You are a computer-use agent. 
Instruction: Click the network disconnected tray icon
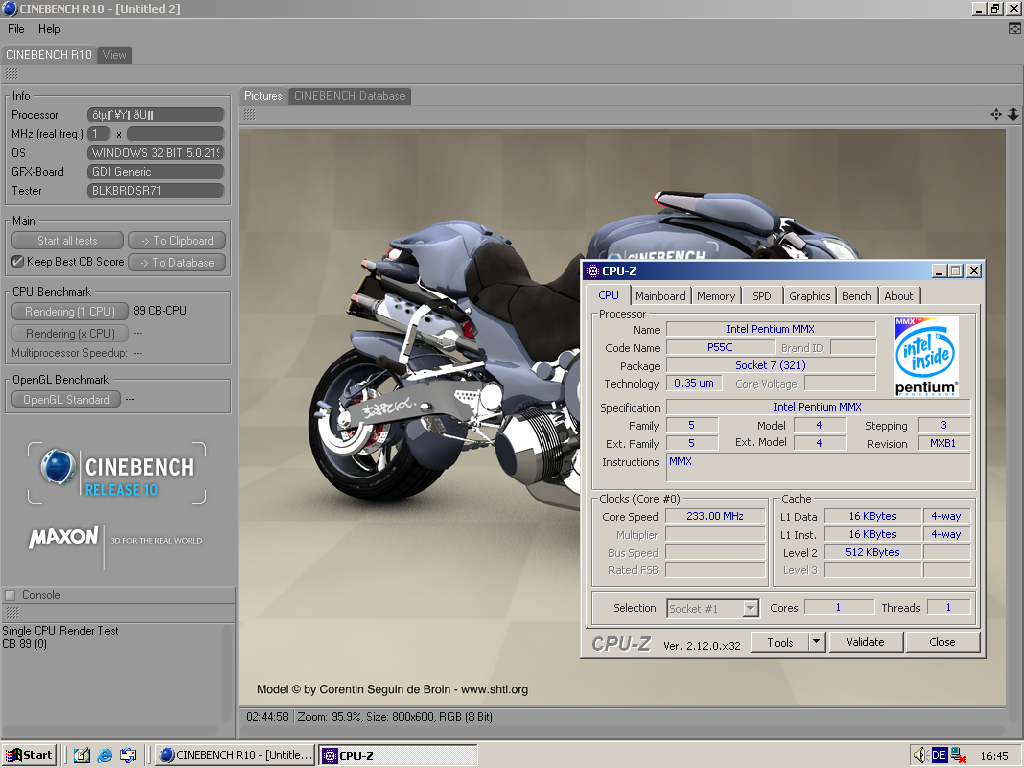tap(959, 755)
